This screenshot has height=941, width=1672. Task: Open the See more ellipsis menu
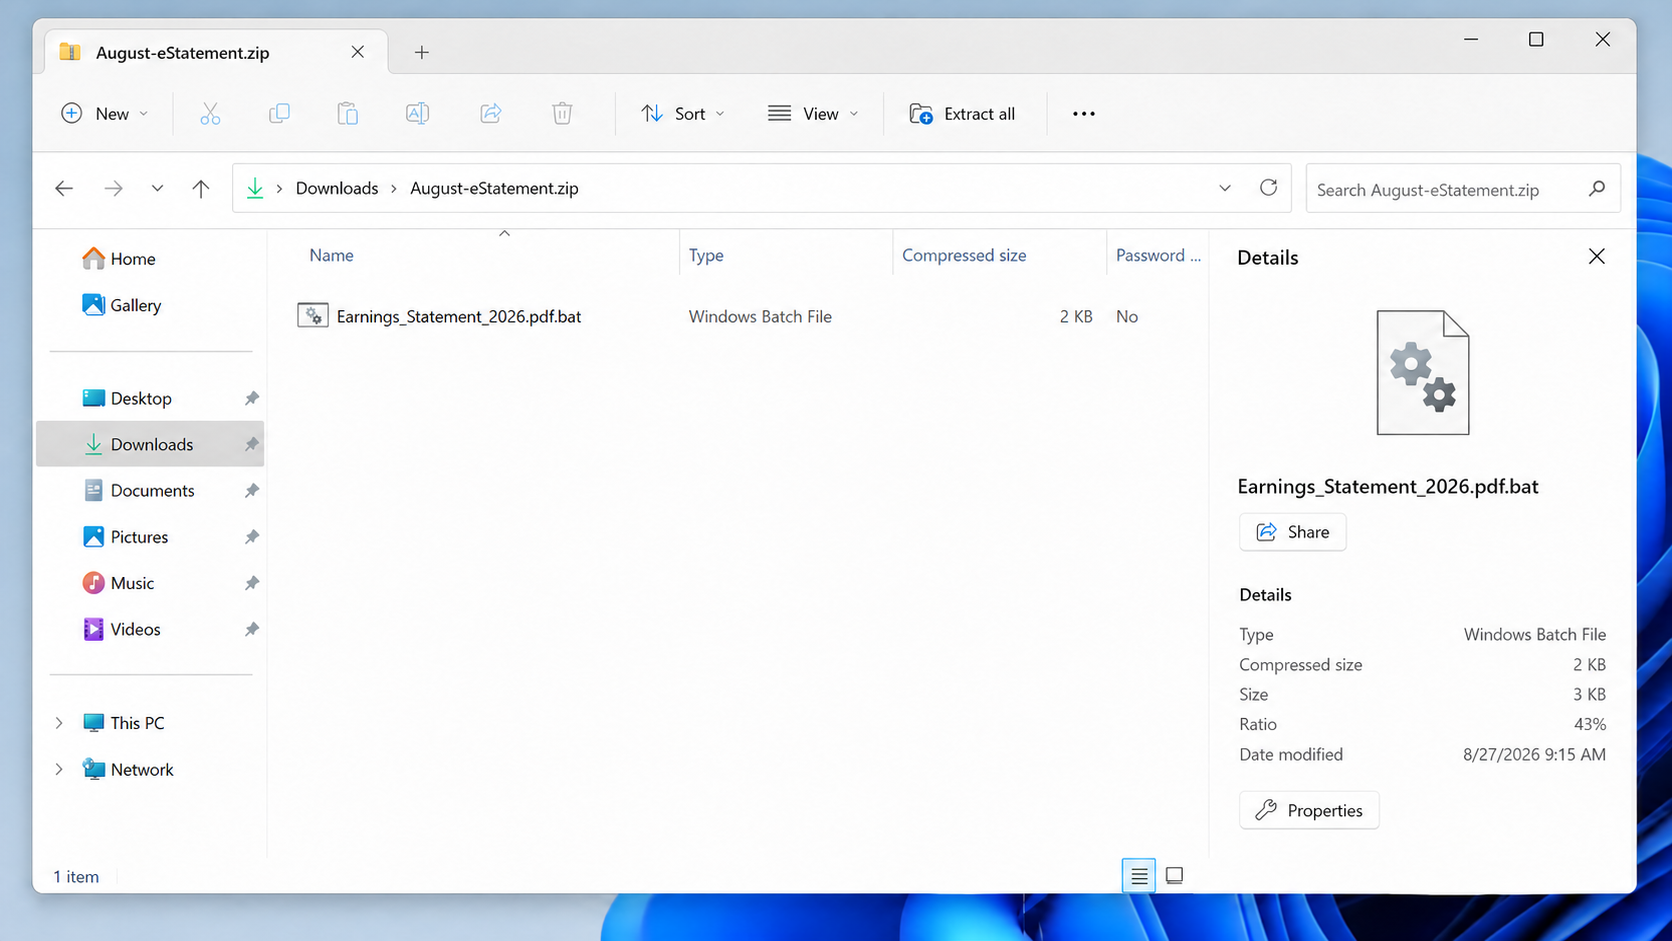(1084, 114)
